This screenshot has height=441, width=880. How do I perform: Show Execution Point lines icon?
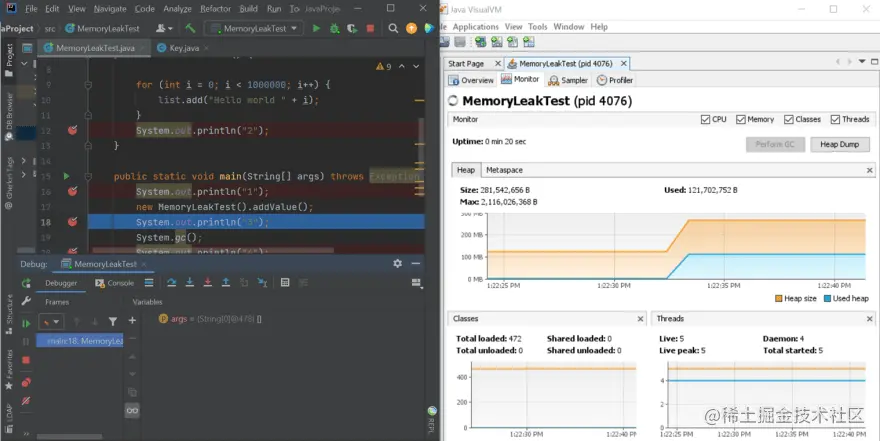click(149, 283)
